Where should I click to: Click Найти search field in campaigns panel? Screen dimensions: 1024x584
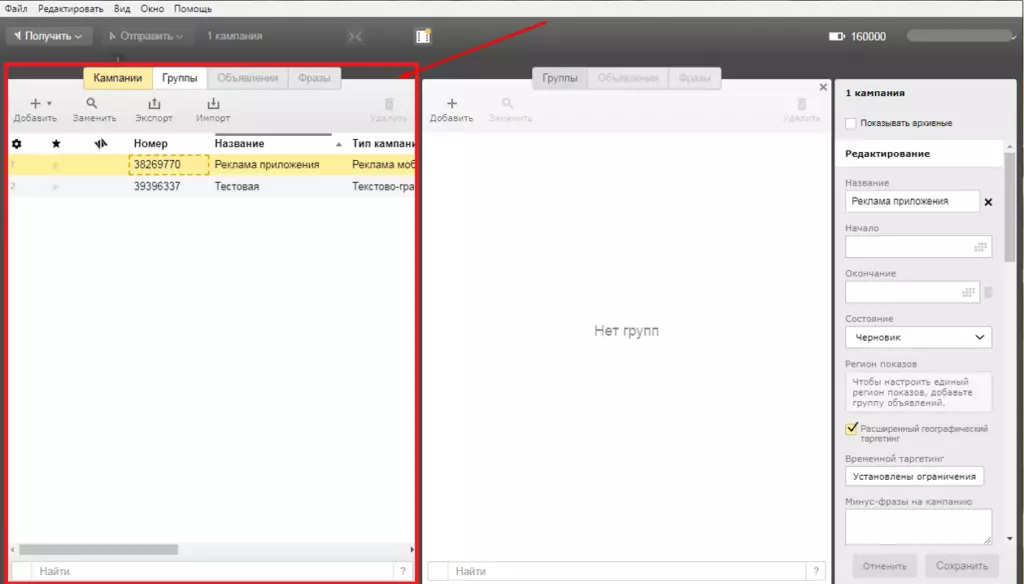214,571
